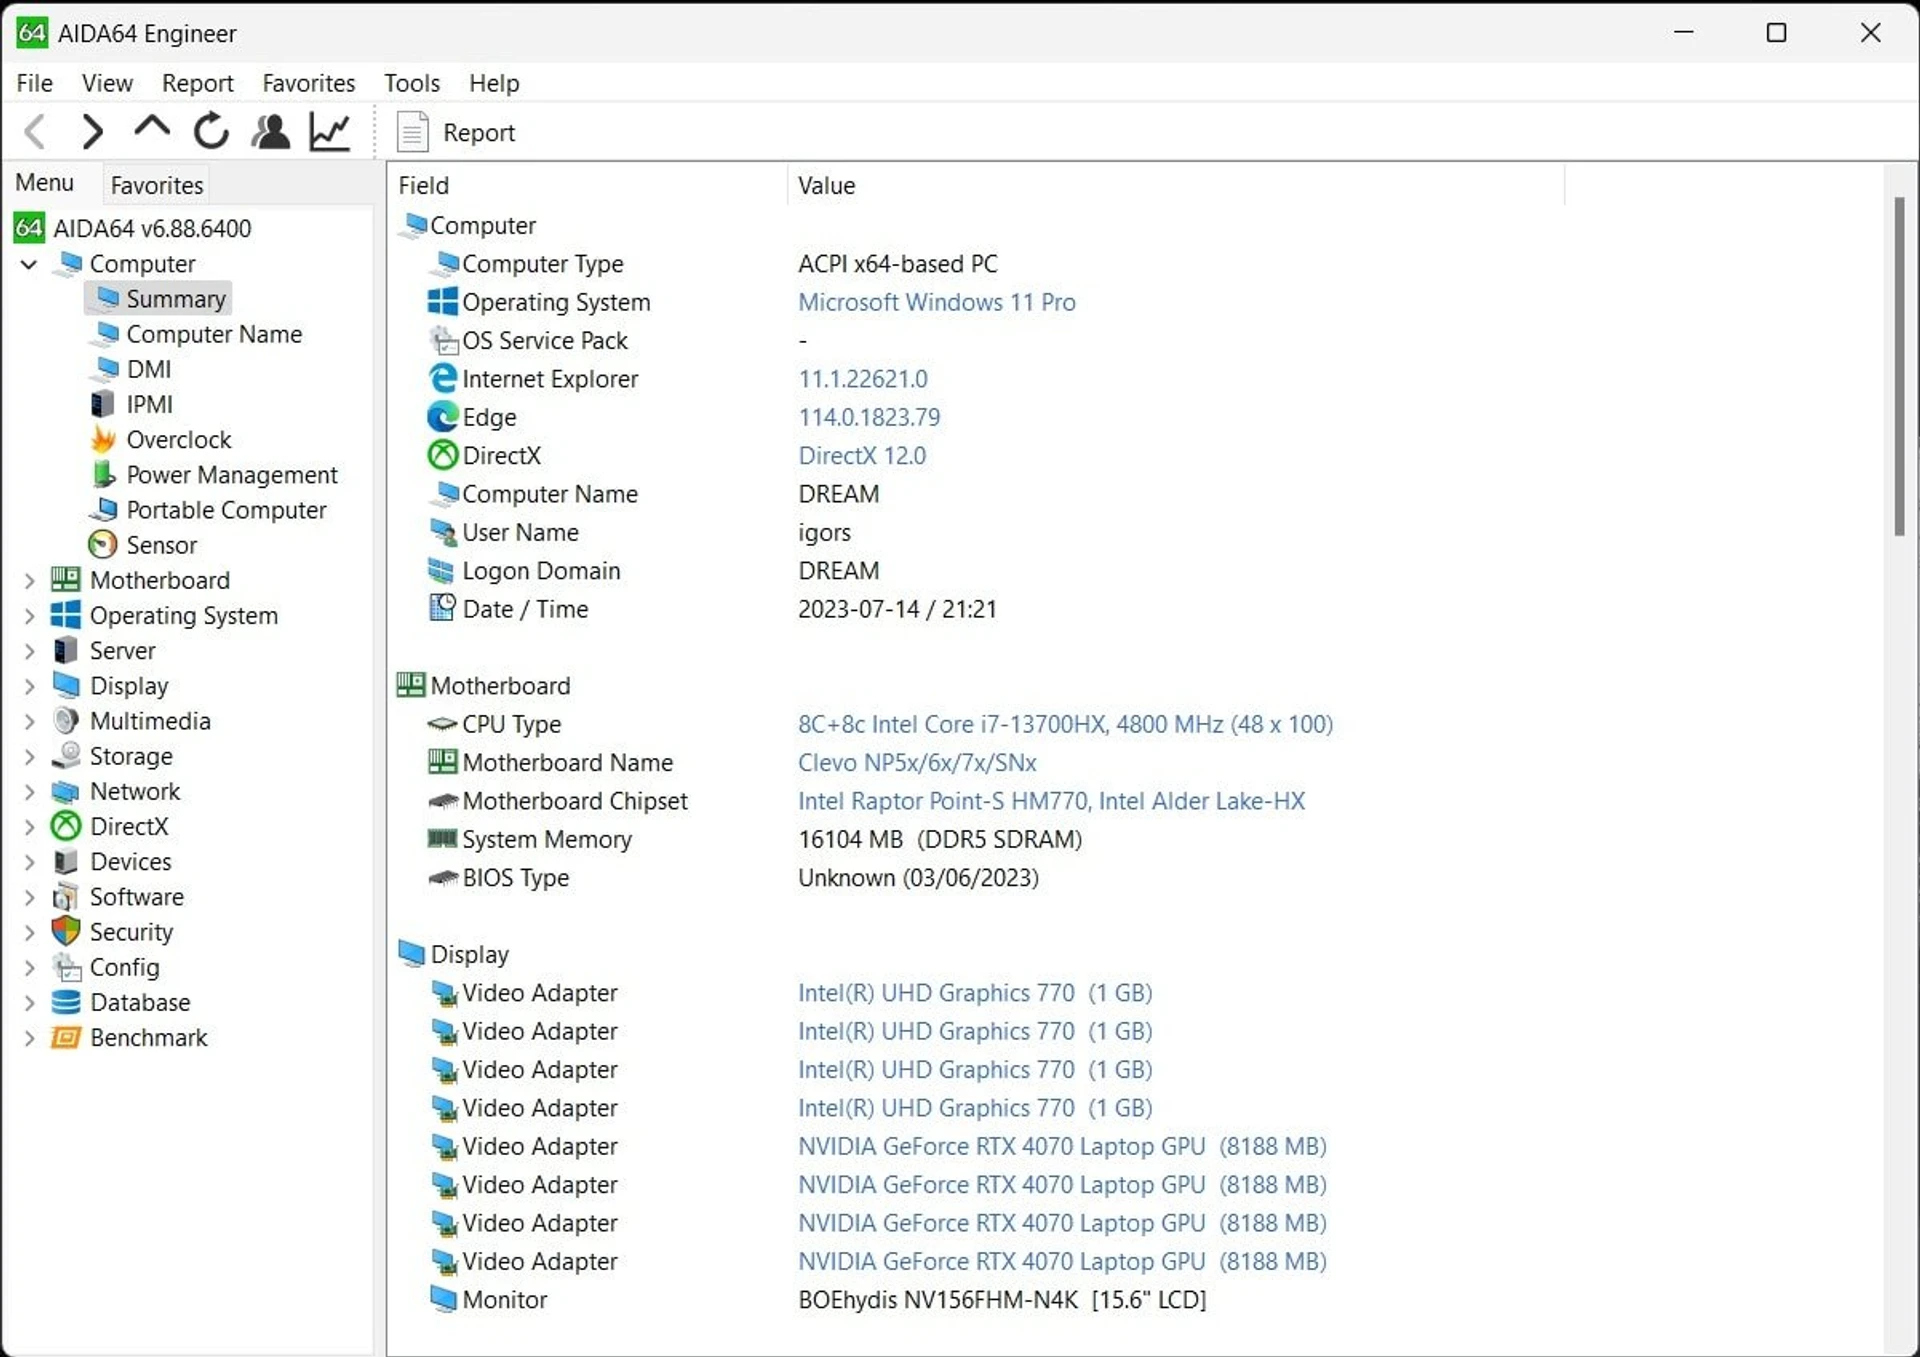Viewport: 1920px width, 1357px height.
Task: Select the Motherboard tree icon
Action: tap(66, 579)
